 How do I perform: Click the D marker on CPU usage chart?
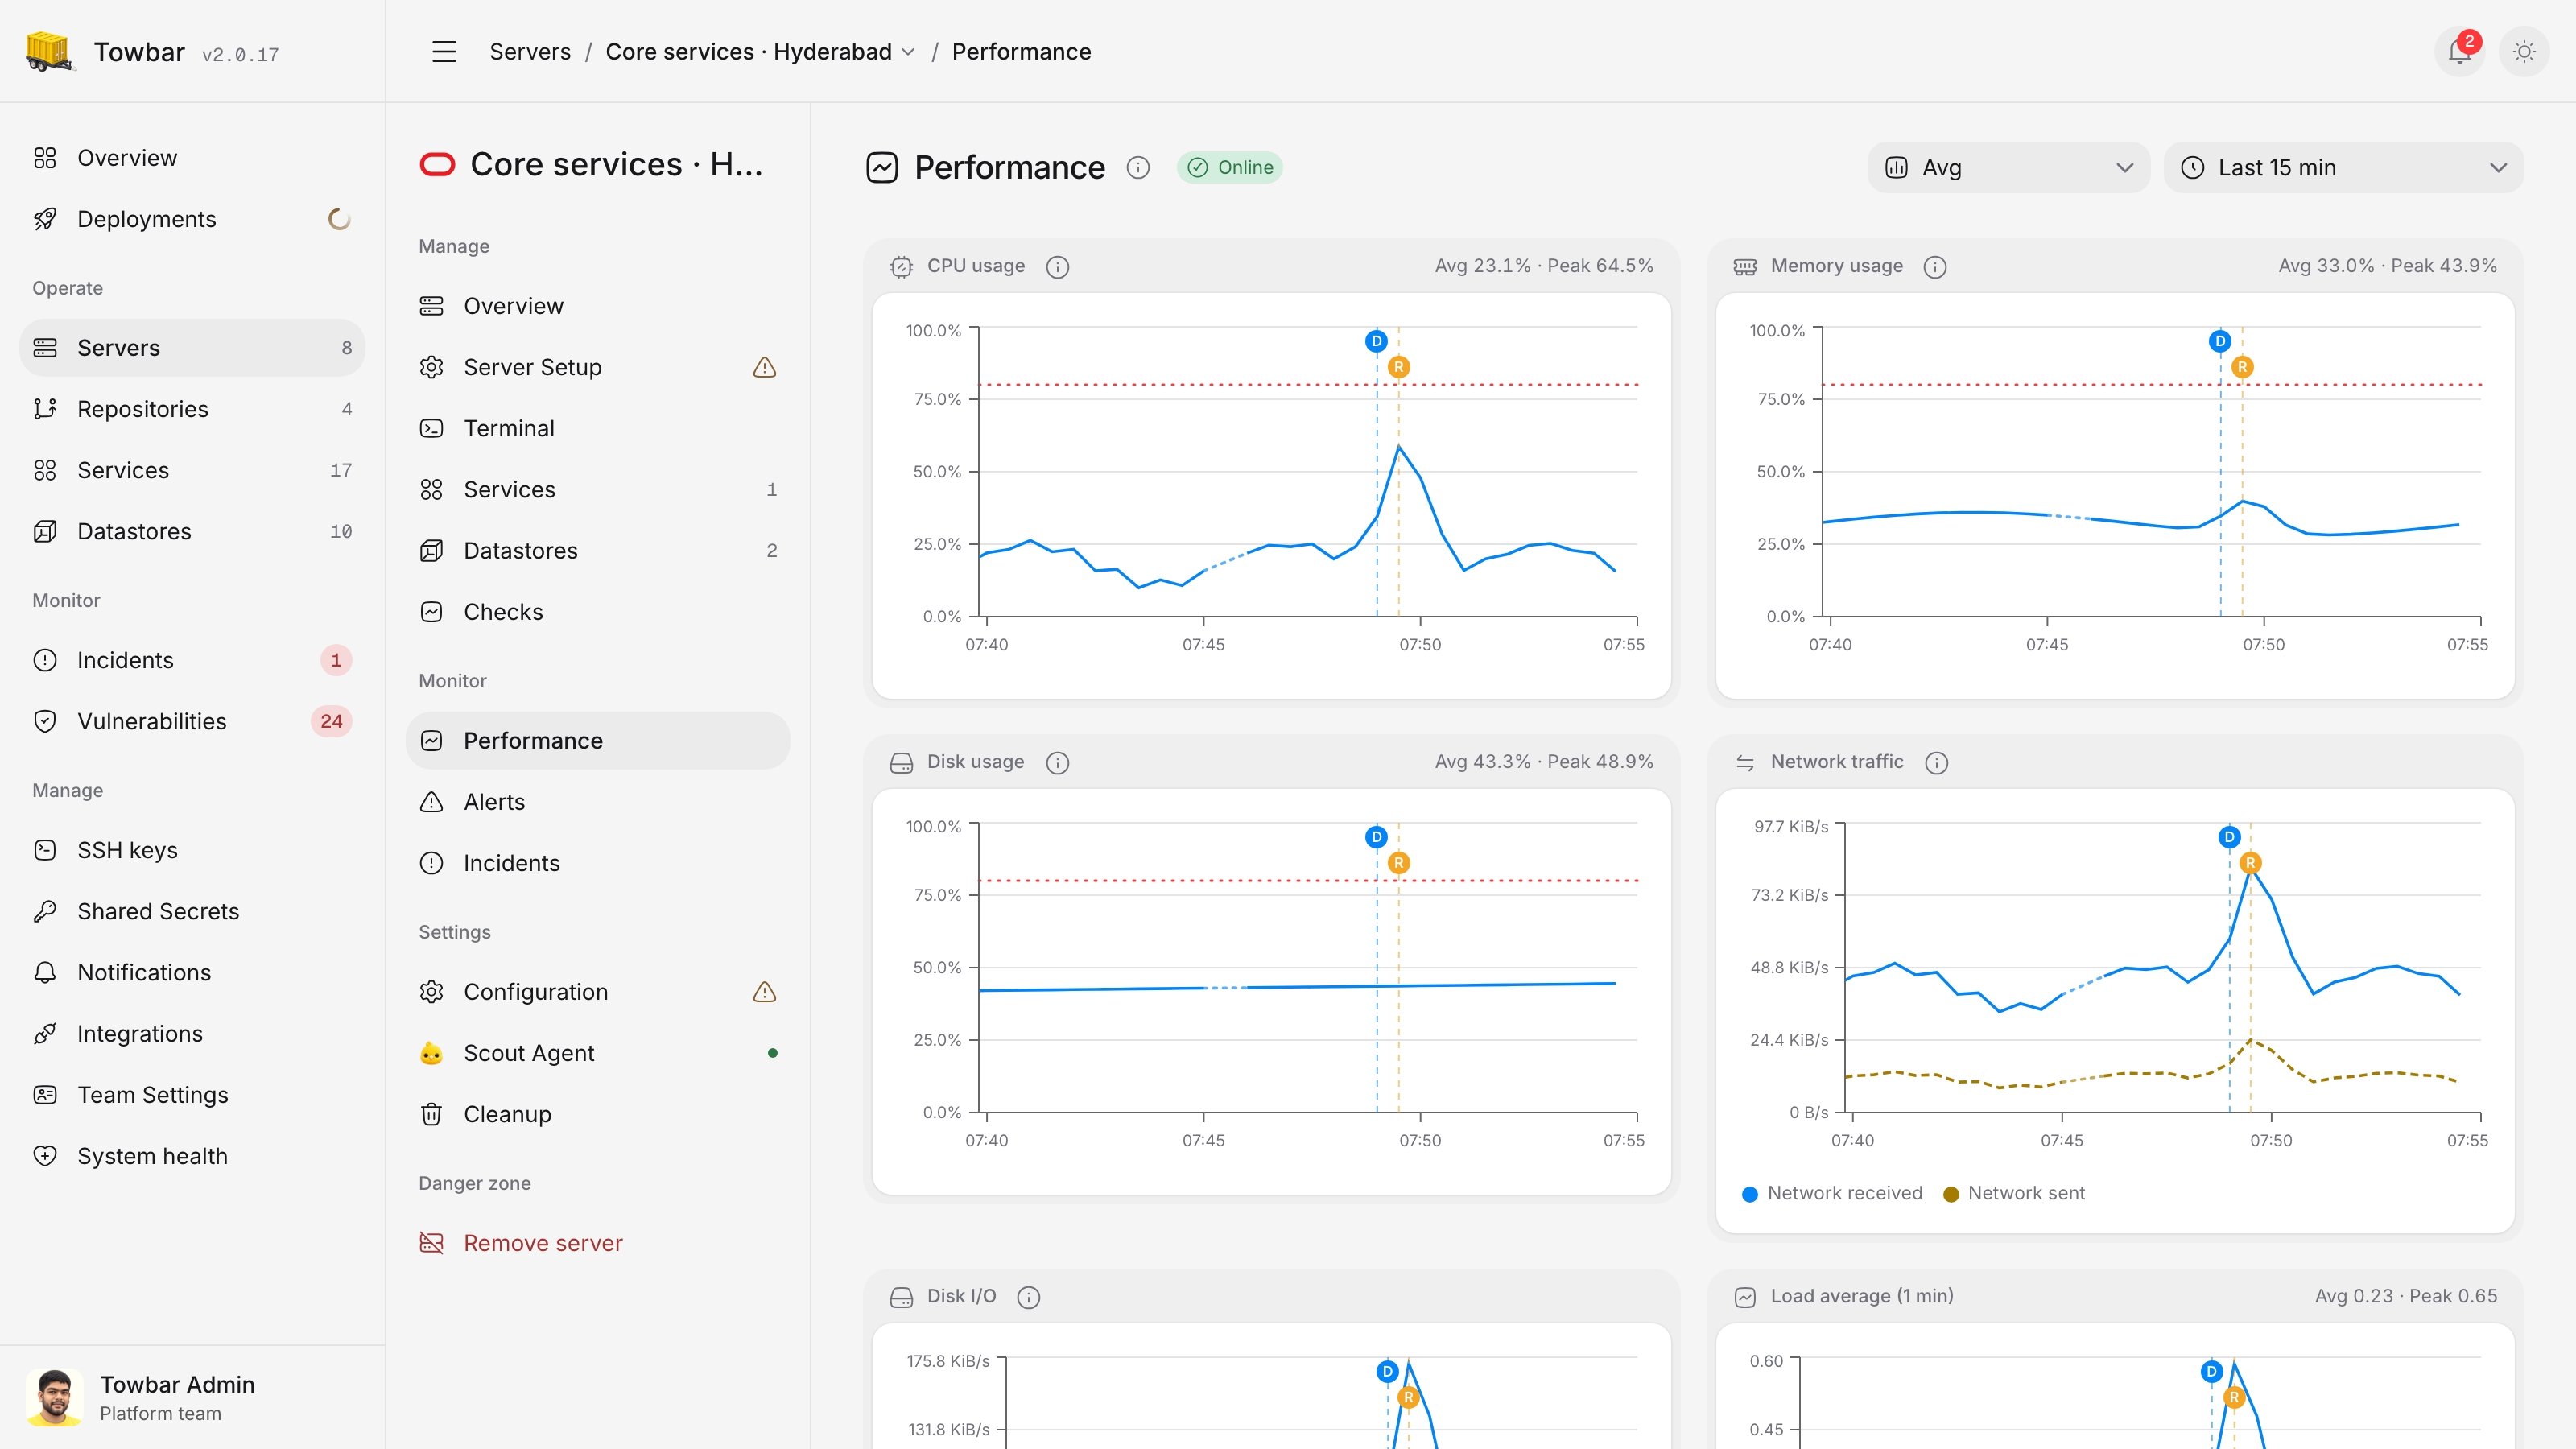pos(1376,341)
